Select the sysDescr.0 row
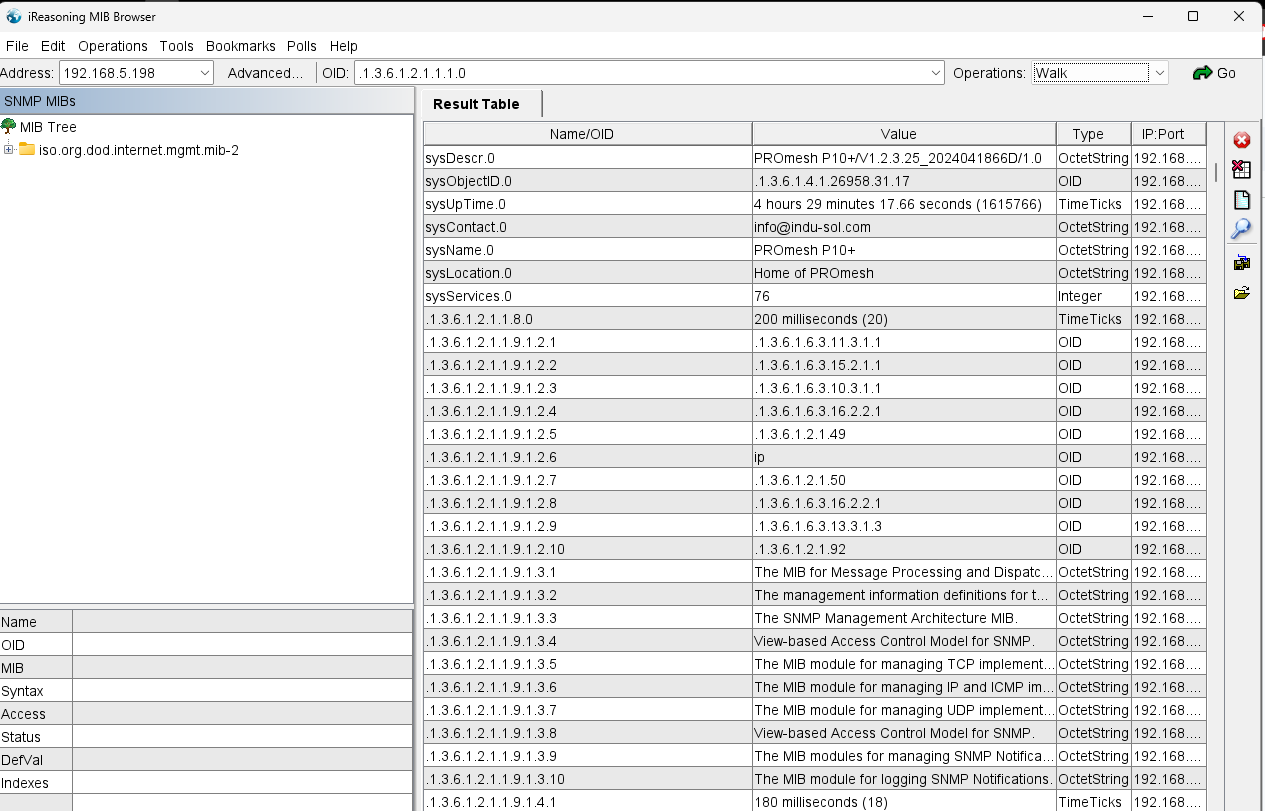Screen dimensions: 1265x811 815,158
